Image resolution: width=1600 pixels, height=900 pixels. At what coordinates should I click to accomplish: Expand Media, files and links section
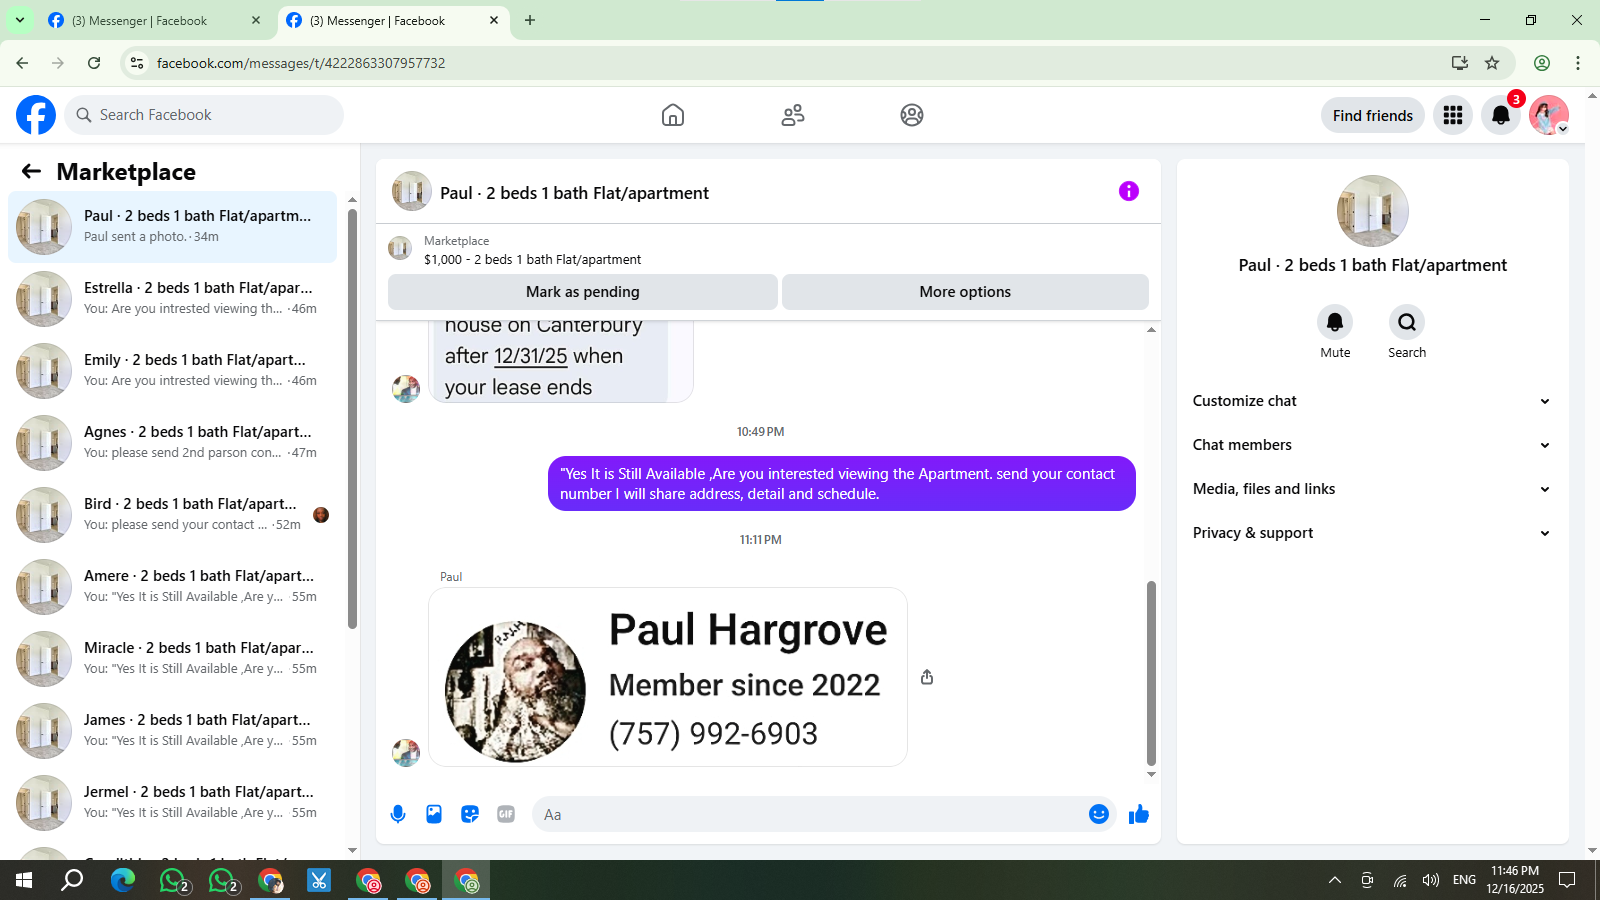[1372, 489]
